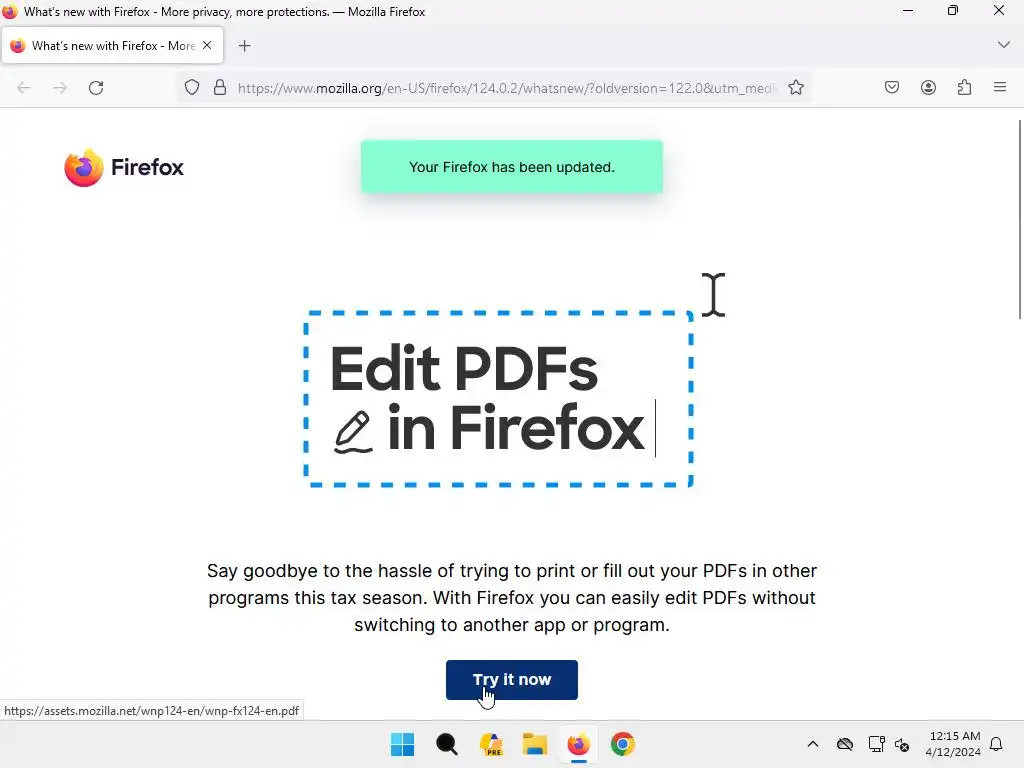Image resolution: width=1024 pixels, height=768 pixels.
Task: Show hidden system tray icons
Action: click(812, 744)
